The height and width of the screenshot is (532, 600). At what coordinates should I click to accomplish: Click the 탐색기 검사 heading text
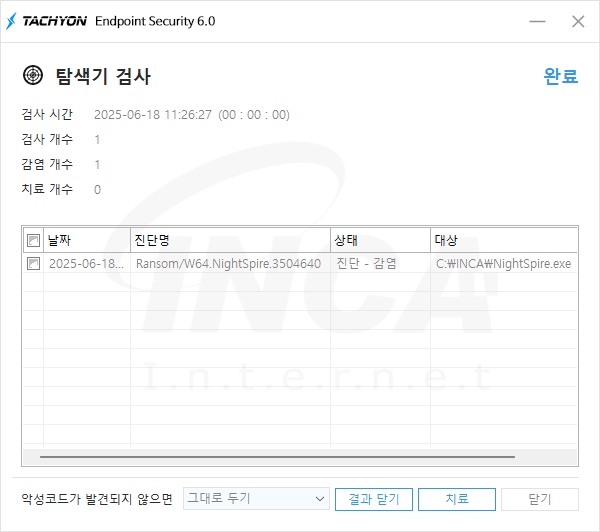[x=103, y=76]
